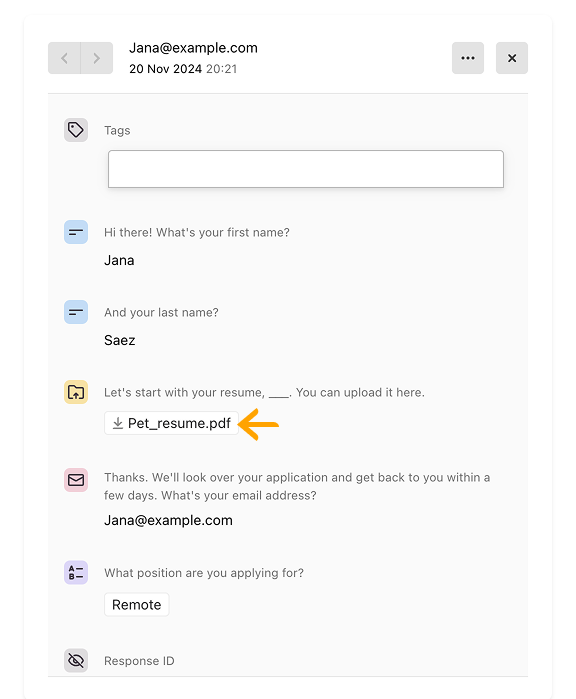Click the answer text Saez
The image size is (576, 699).
119,340
